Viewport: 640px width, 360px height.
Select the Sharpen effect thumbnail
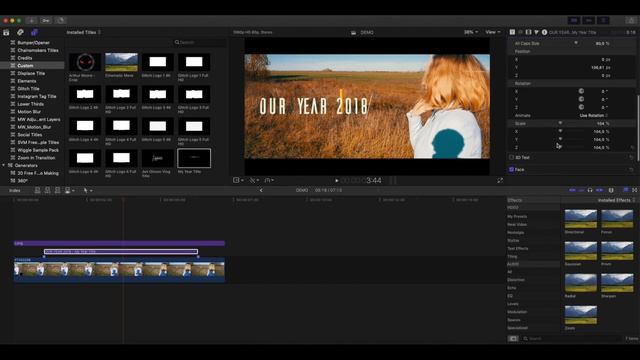[617, 283]
